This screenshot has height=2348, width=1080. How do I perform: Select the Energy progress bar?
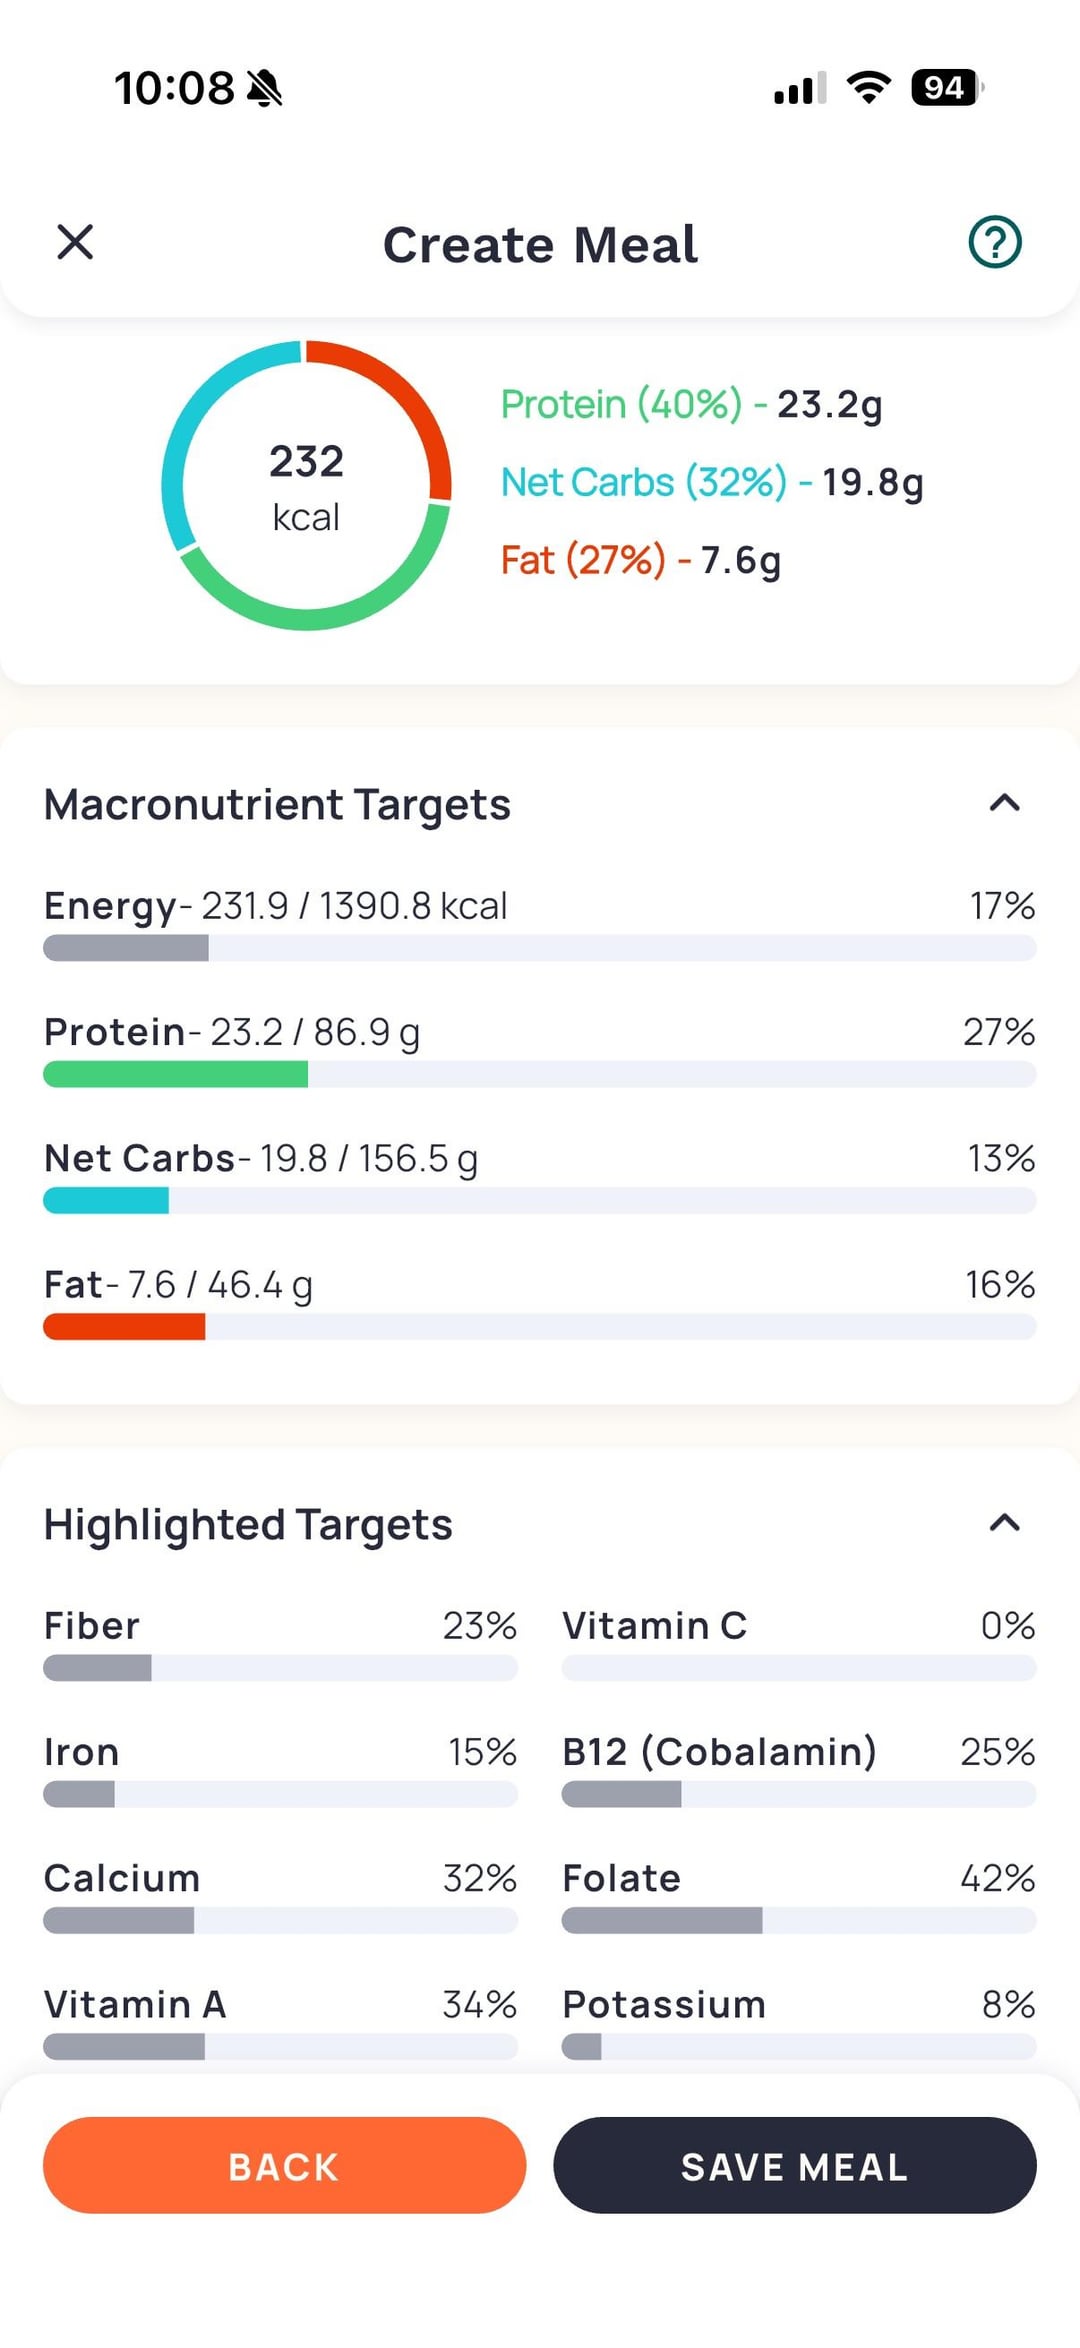(x=539, y=948)
